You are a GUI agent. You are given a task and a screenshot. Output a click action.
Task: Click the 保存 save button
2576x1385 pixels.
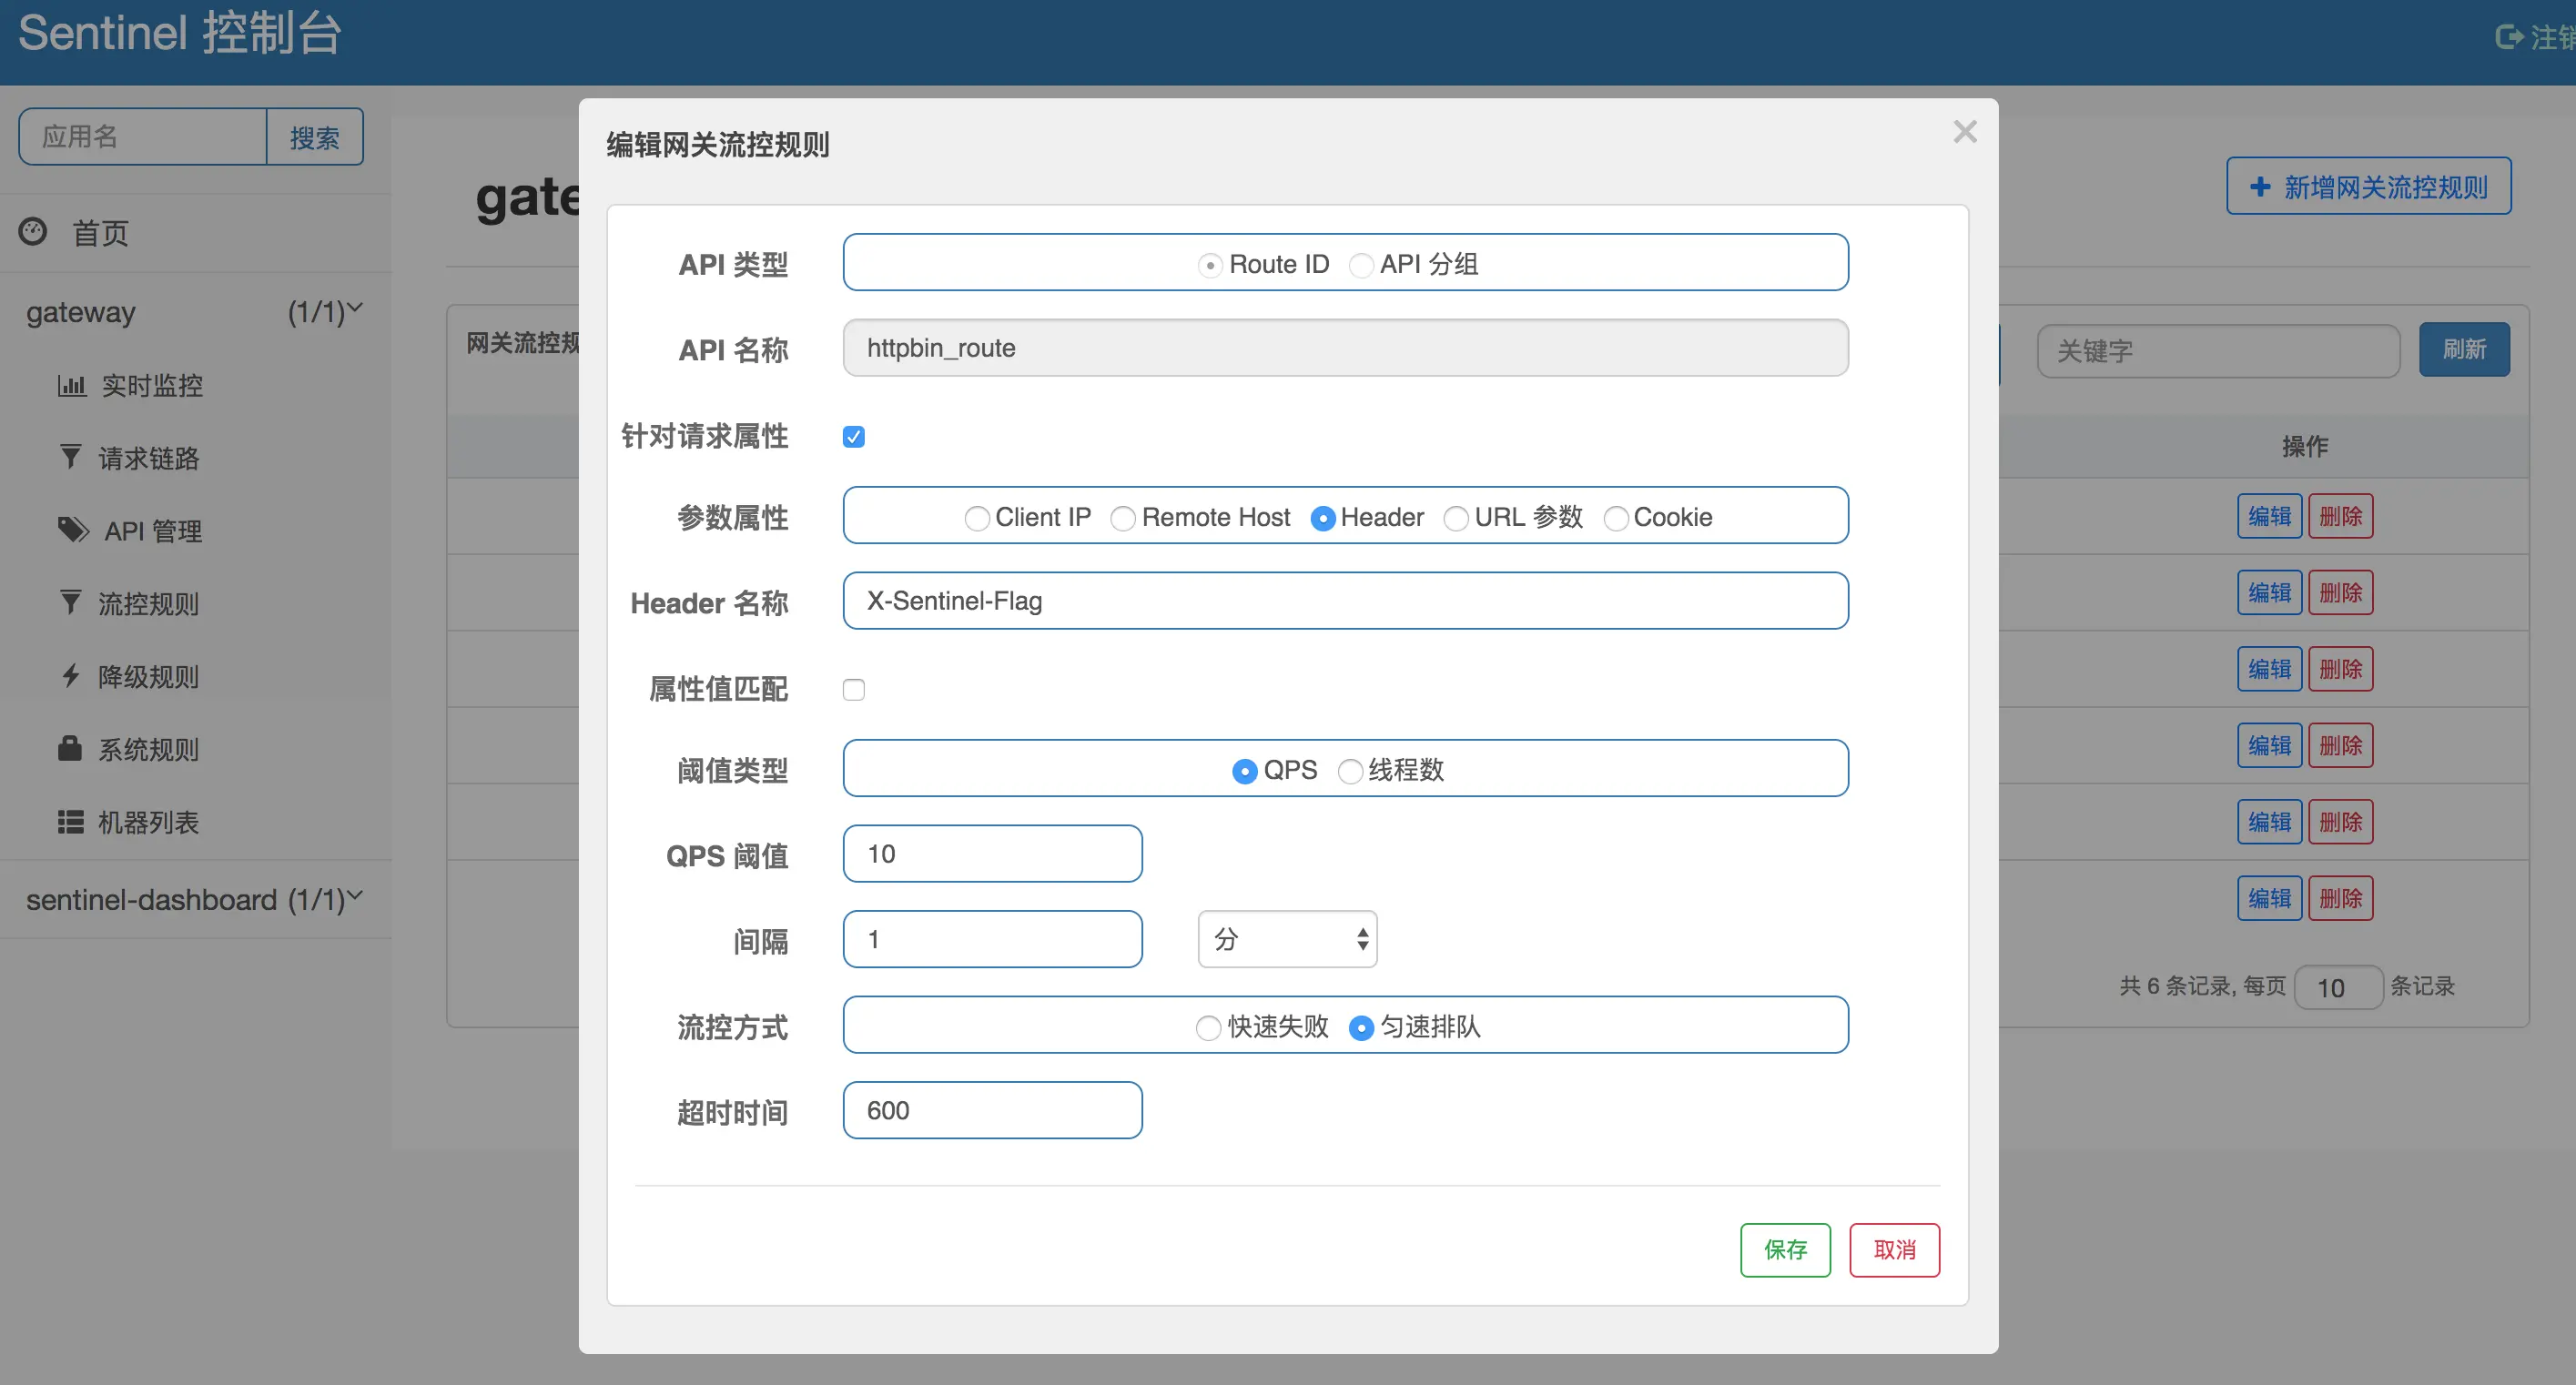1786,1250
